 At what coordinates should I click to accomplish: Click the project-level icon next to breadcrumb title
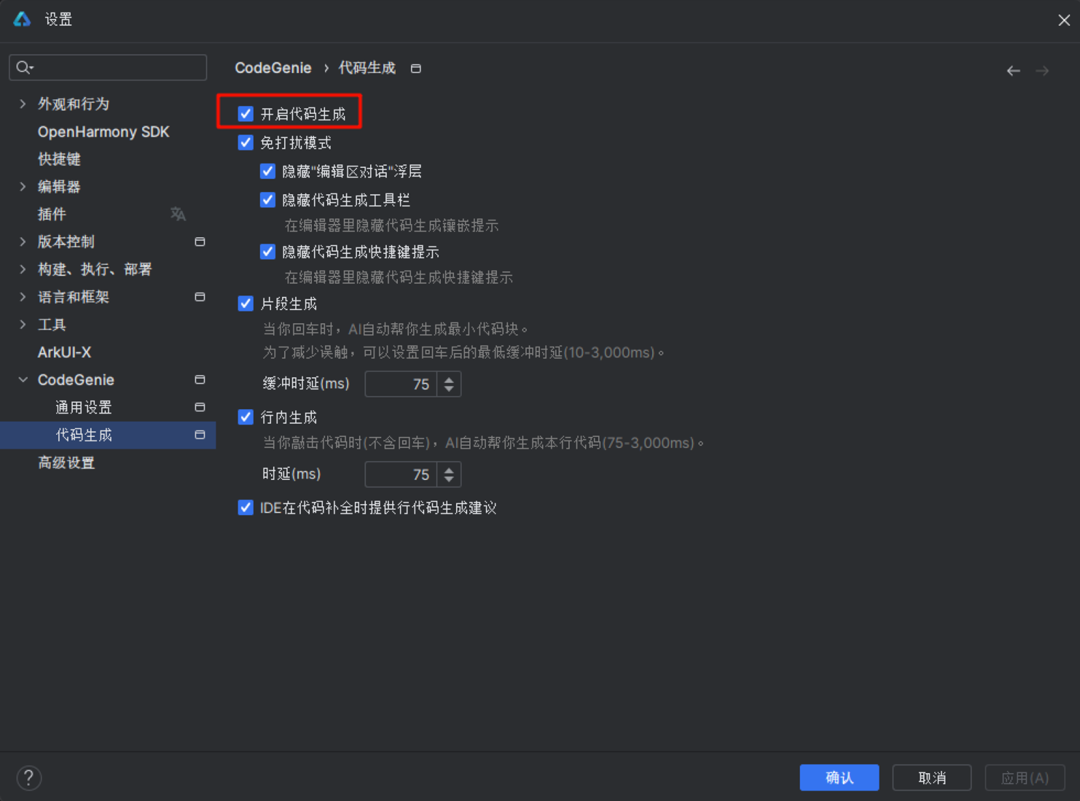coord(416,68)
